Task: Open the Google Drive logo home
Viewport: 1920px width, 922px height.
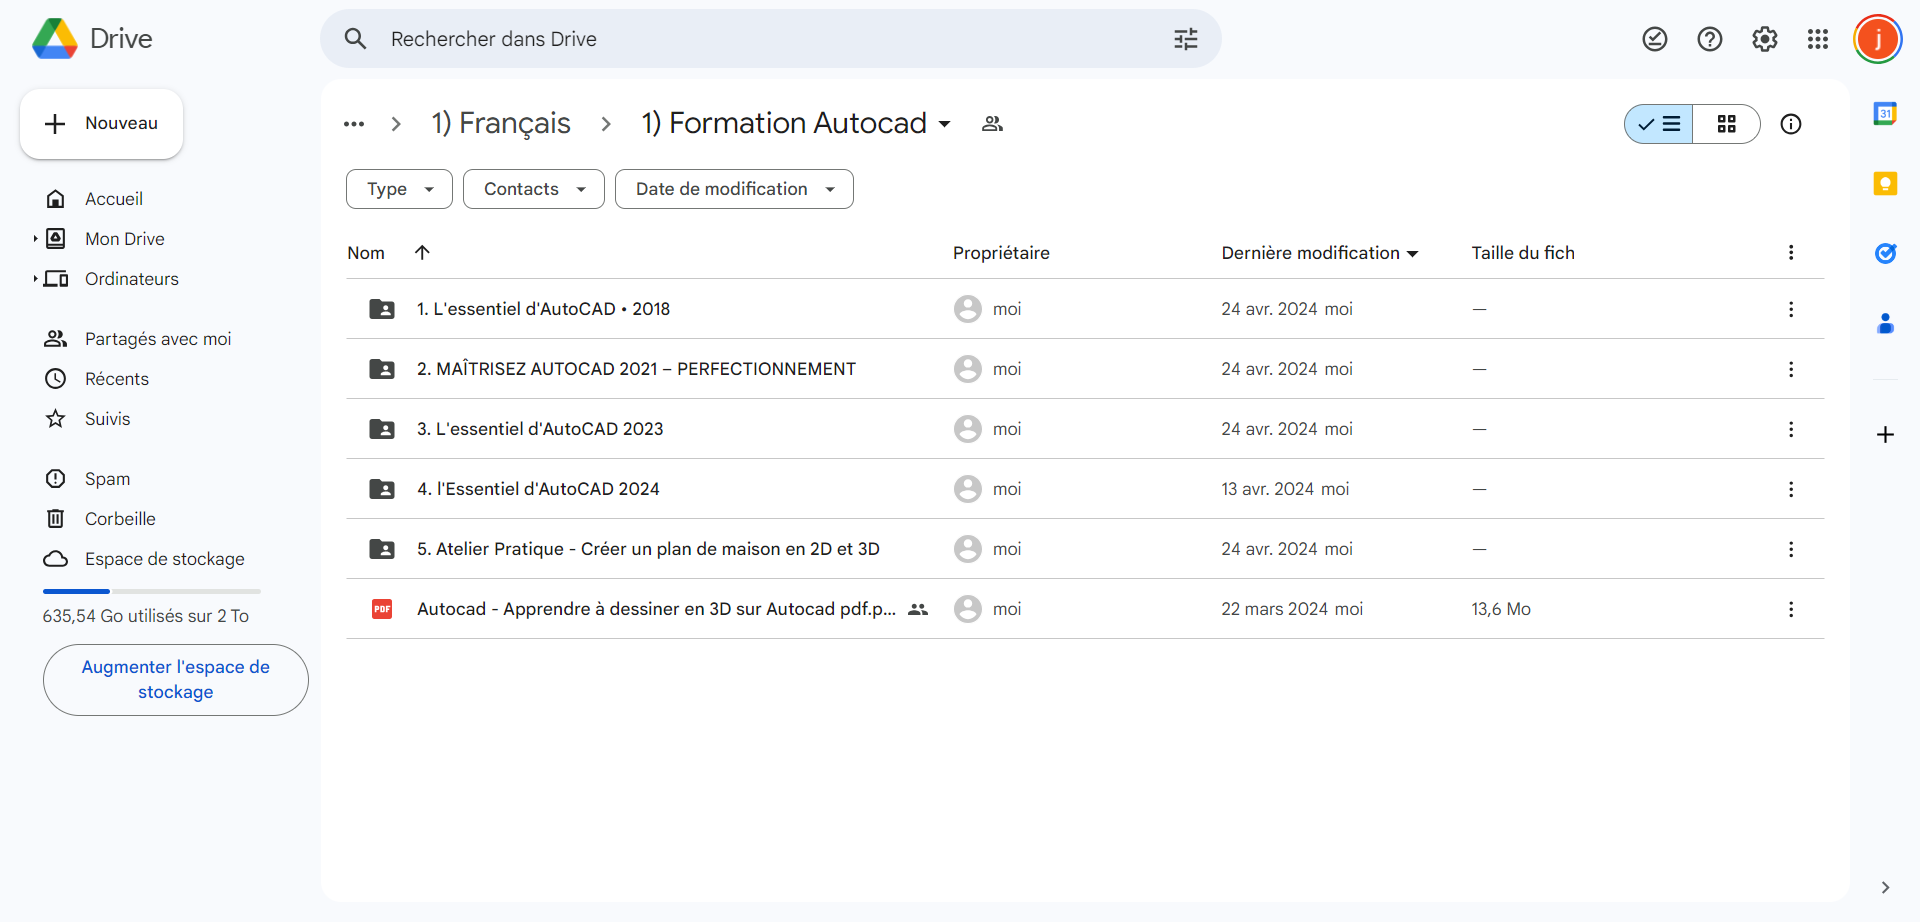Action: click(92, 39)
